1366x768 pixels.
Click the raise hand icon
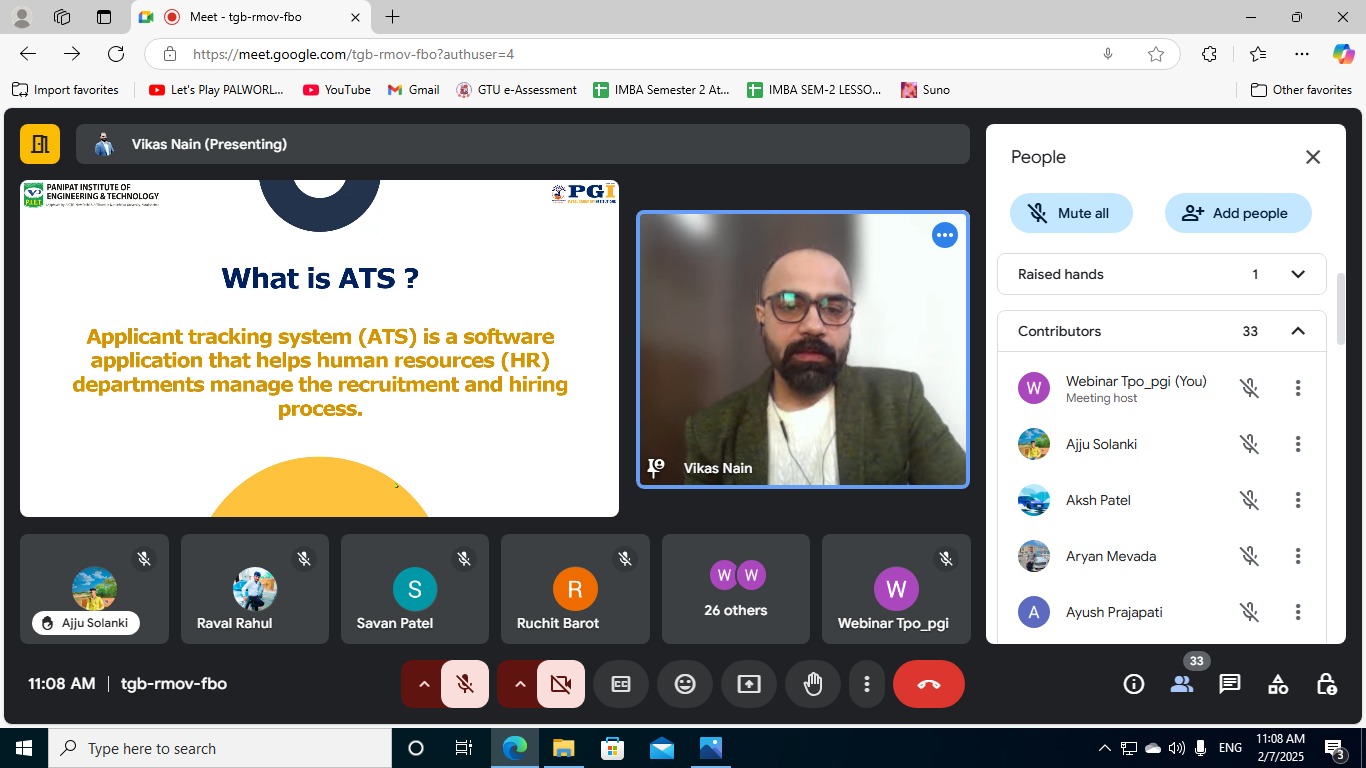pyautogui.click(x=813, y=684)
